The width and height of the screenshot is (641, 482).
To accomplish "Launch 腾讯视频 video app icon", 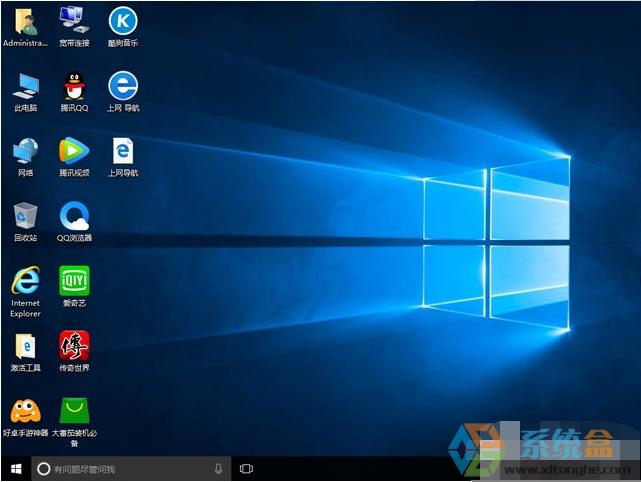I will tap(73, 151).
